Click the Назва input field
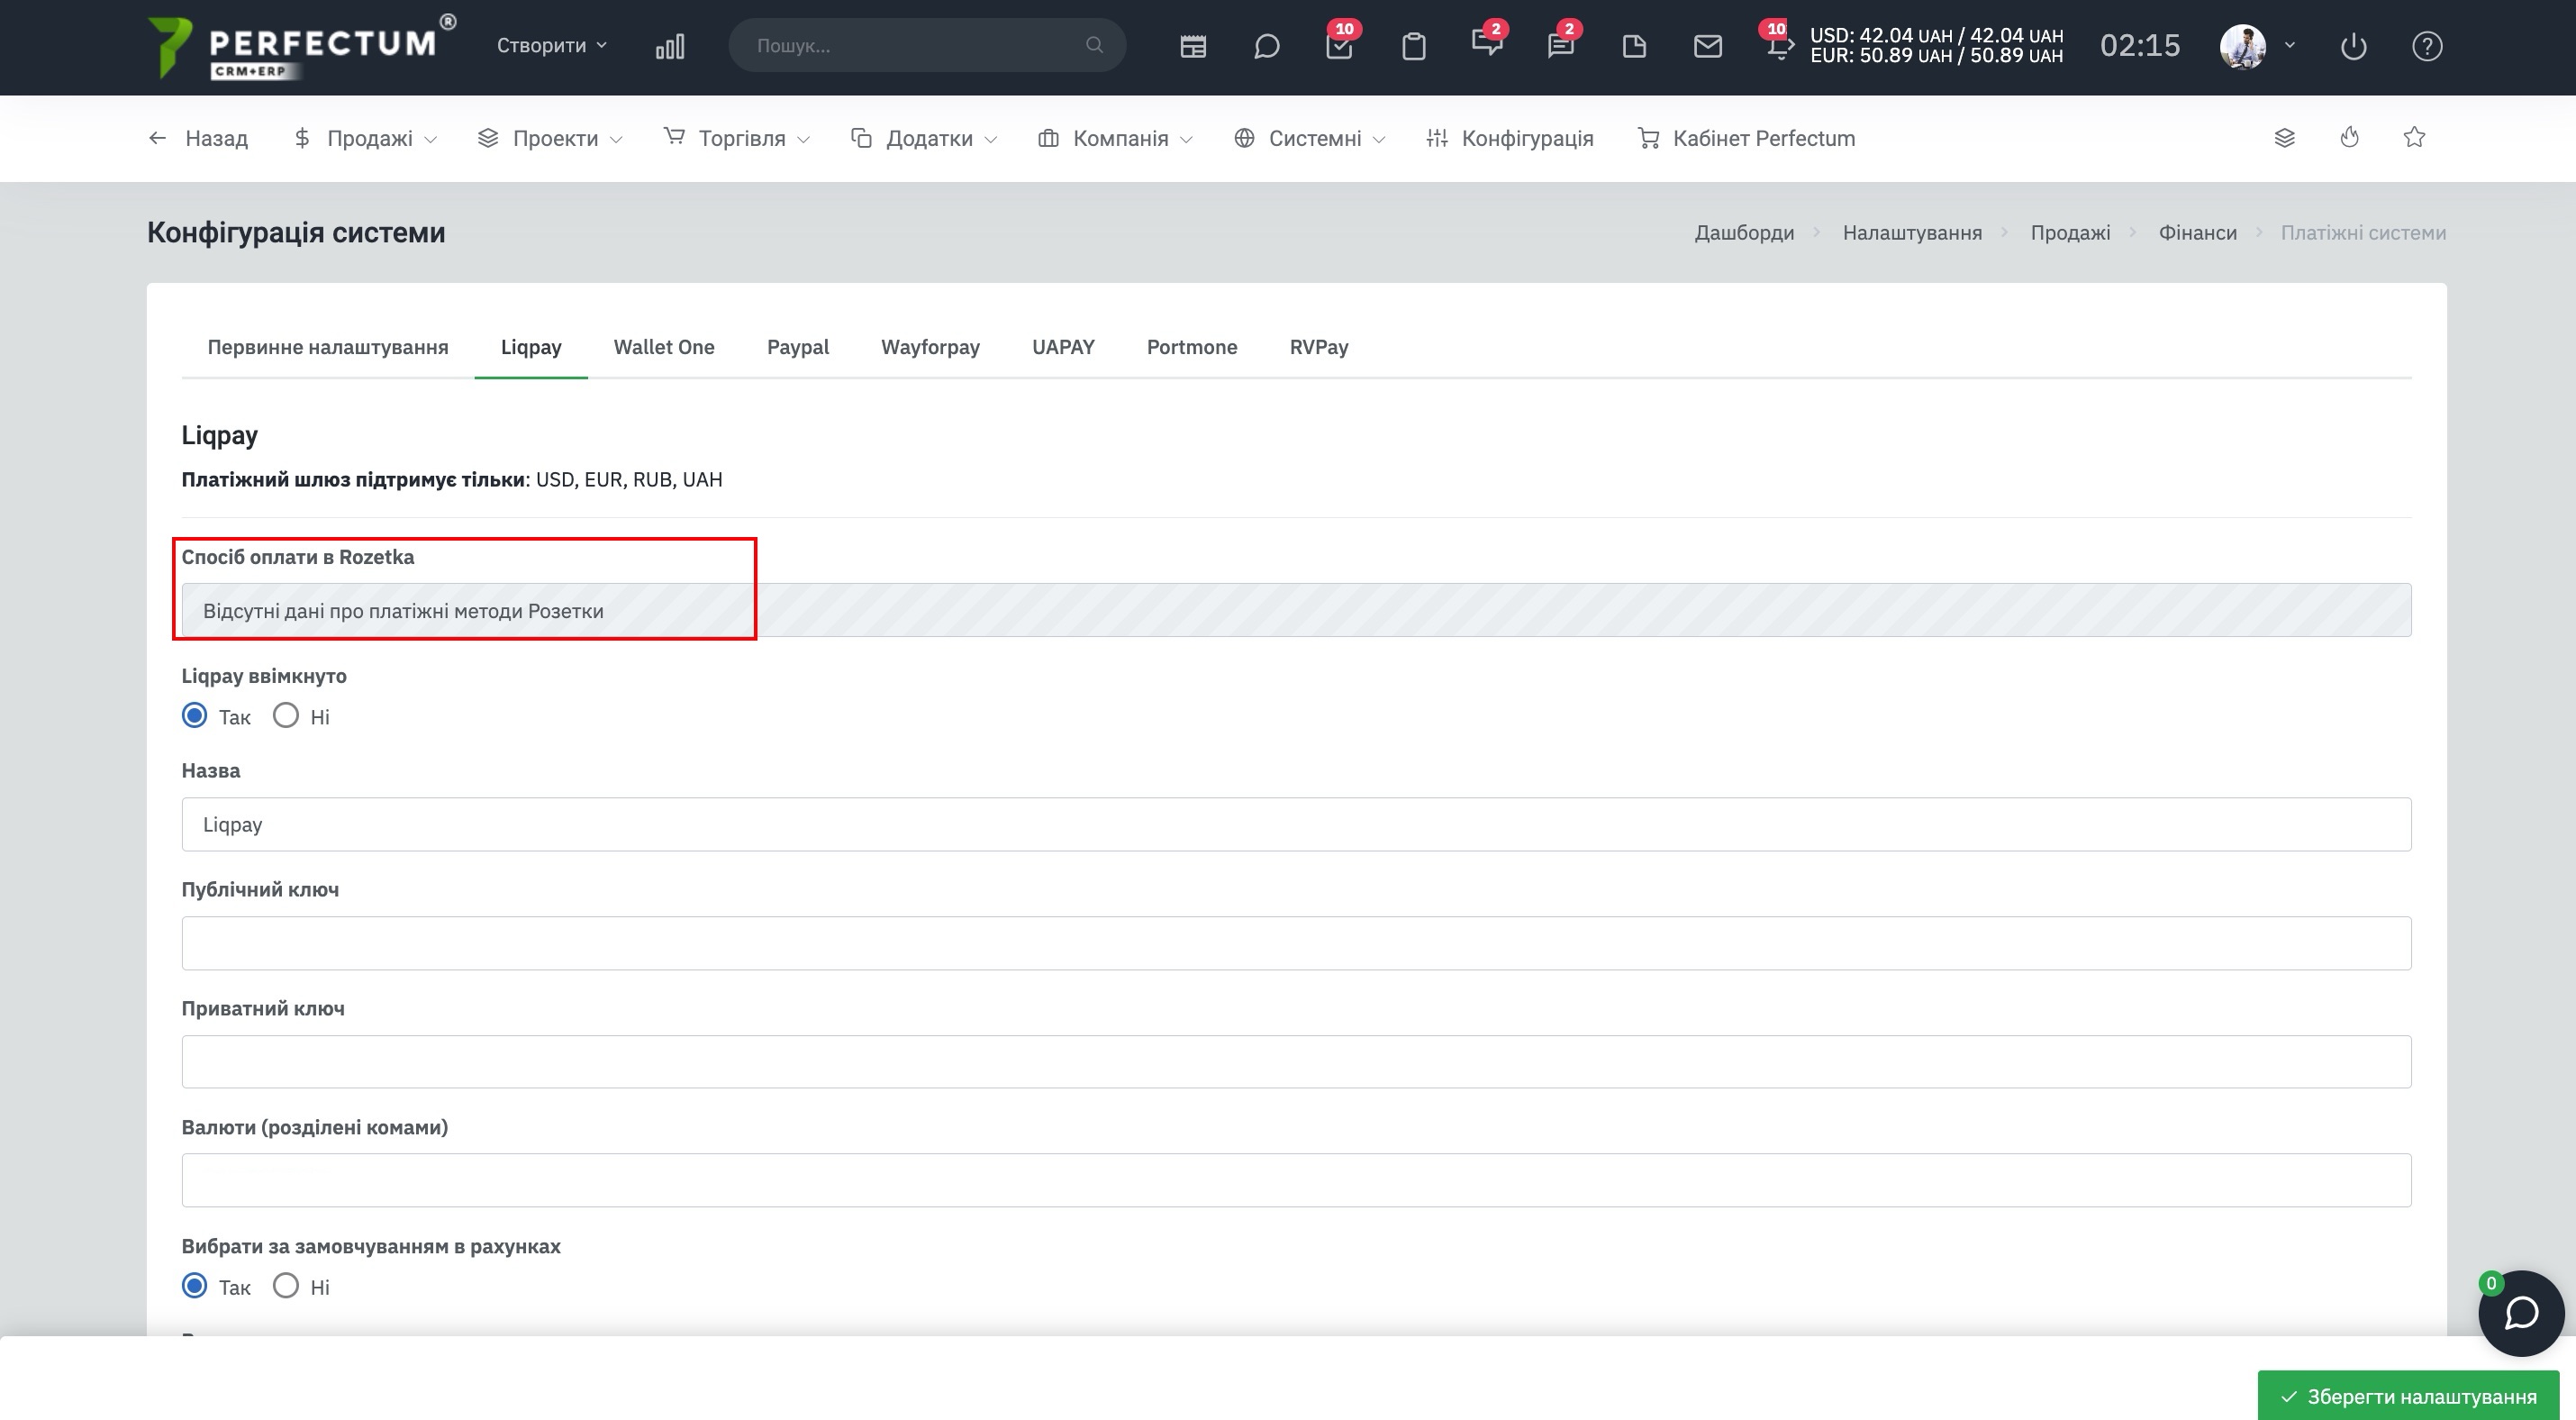Screen dimensions: 2576x1420 pyautogui.click(x=1296, y=824)
